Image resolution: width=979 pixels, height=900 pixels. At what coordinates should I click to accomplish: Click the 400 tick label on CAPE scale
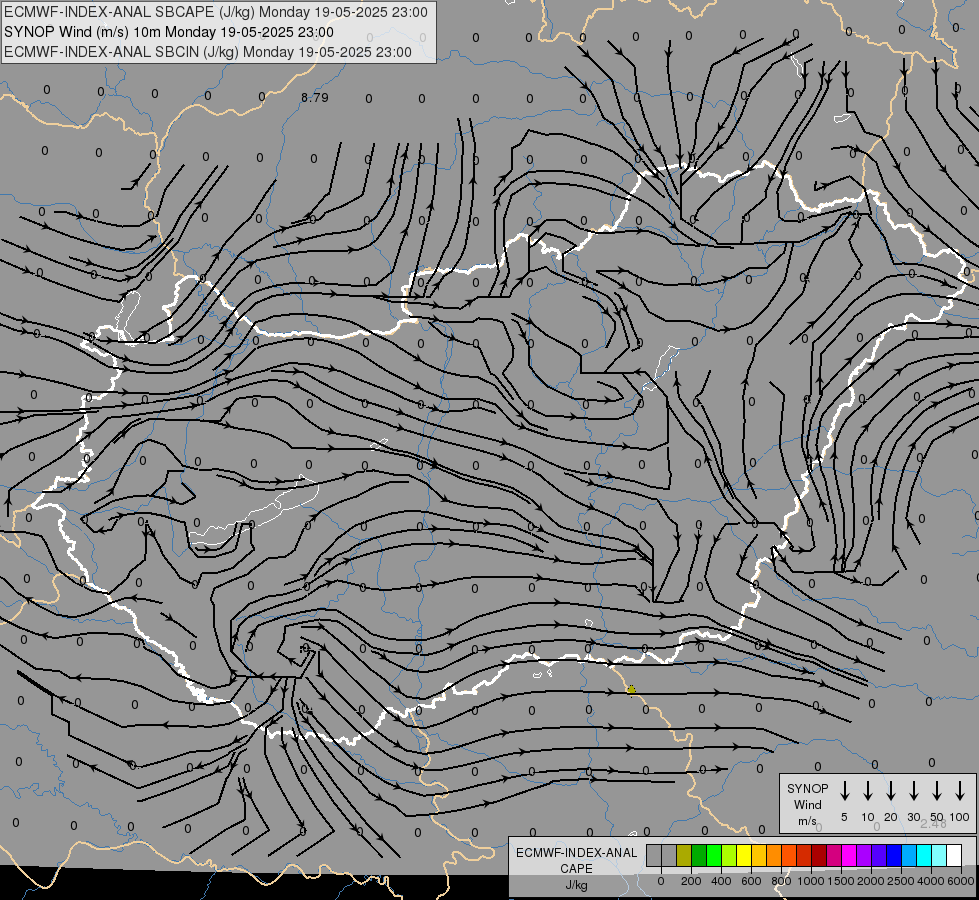coord(721,881)
